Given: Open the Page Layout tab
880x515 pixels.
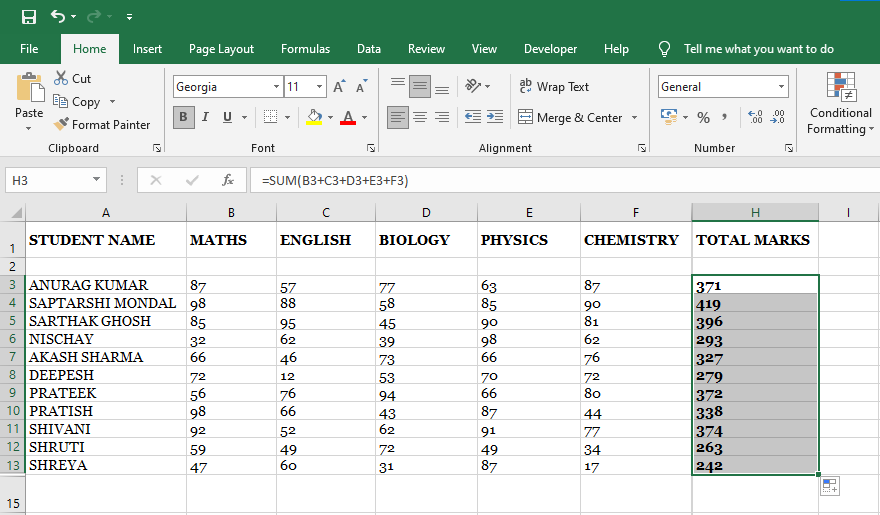Looking at the screenshot, I should [221, 49].
